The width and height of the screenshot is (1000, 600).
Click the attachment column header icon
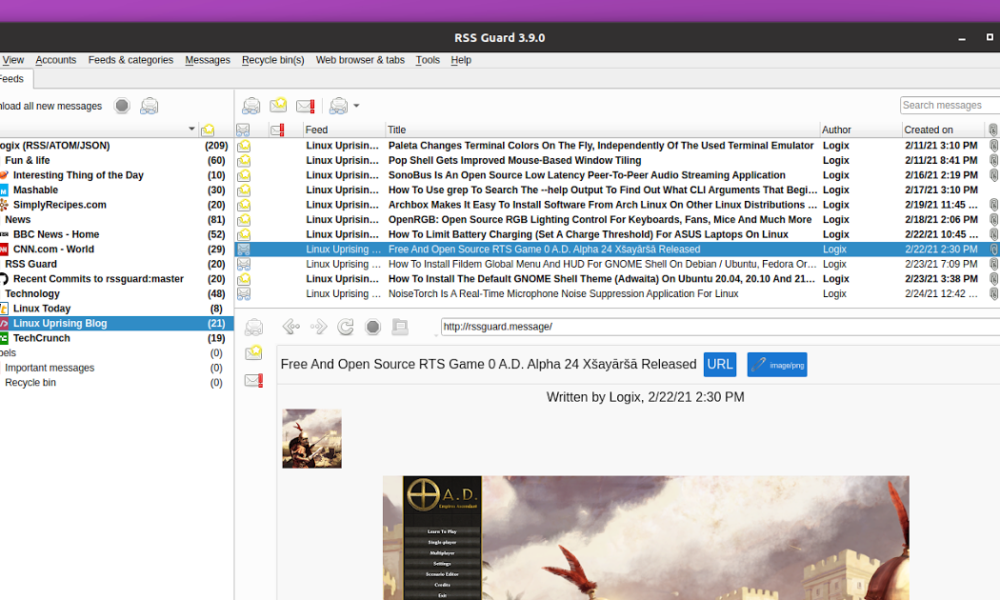coord(993,130)
